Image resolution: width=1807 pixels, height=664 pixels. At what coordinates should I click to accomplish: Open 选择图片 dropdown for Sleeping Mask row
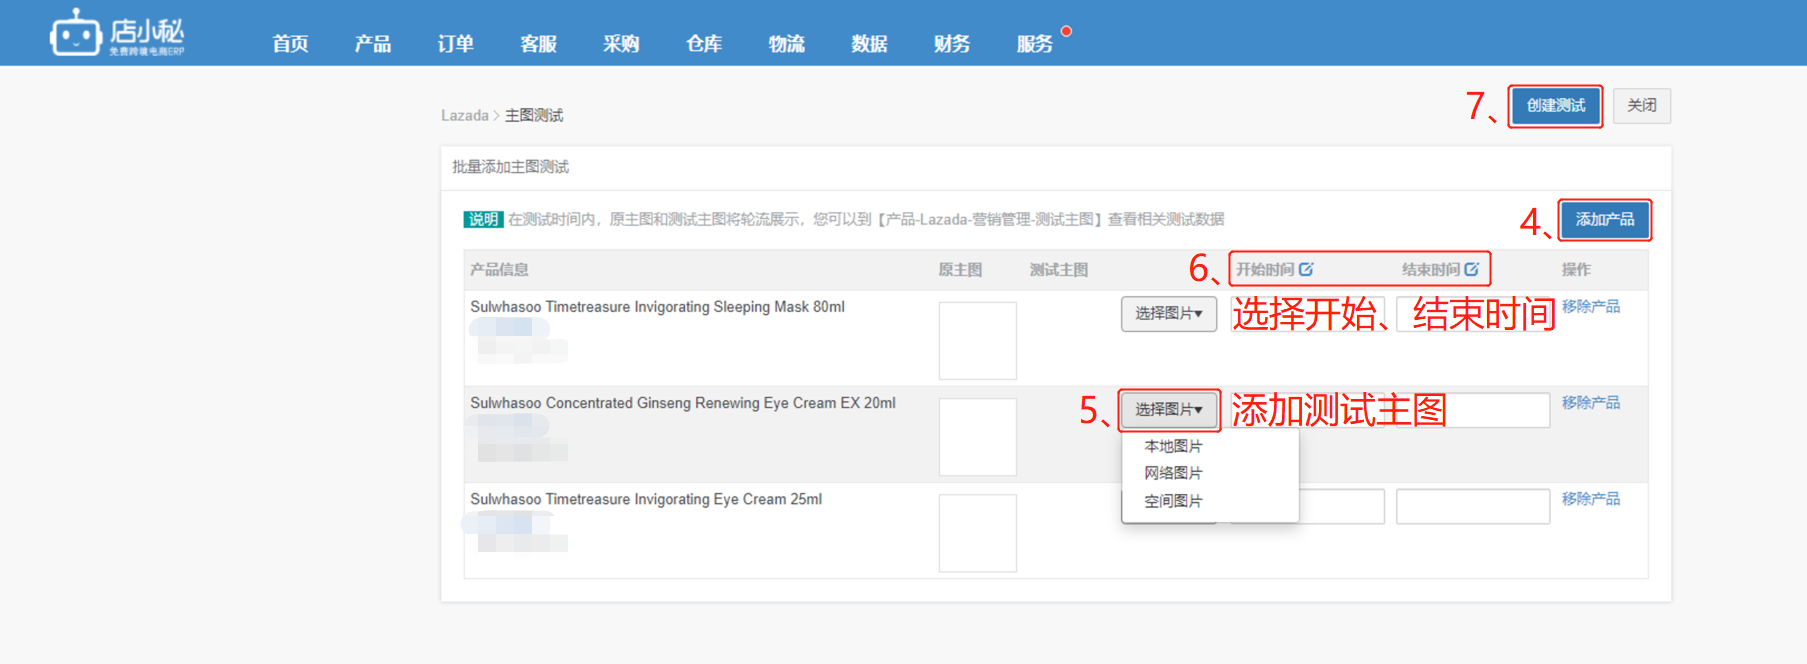(1168, 314)
